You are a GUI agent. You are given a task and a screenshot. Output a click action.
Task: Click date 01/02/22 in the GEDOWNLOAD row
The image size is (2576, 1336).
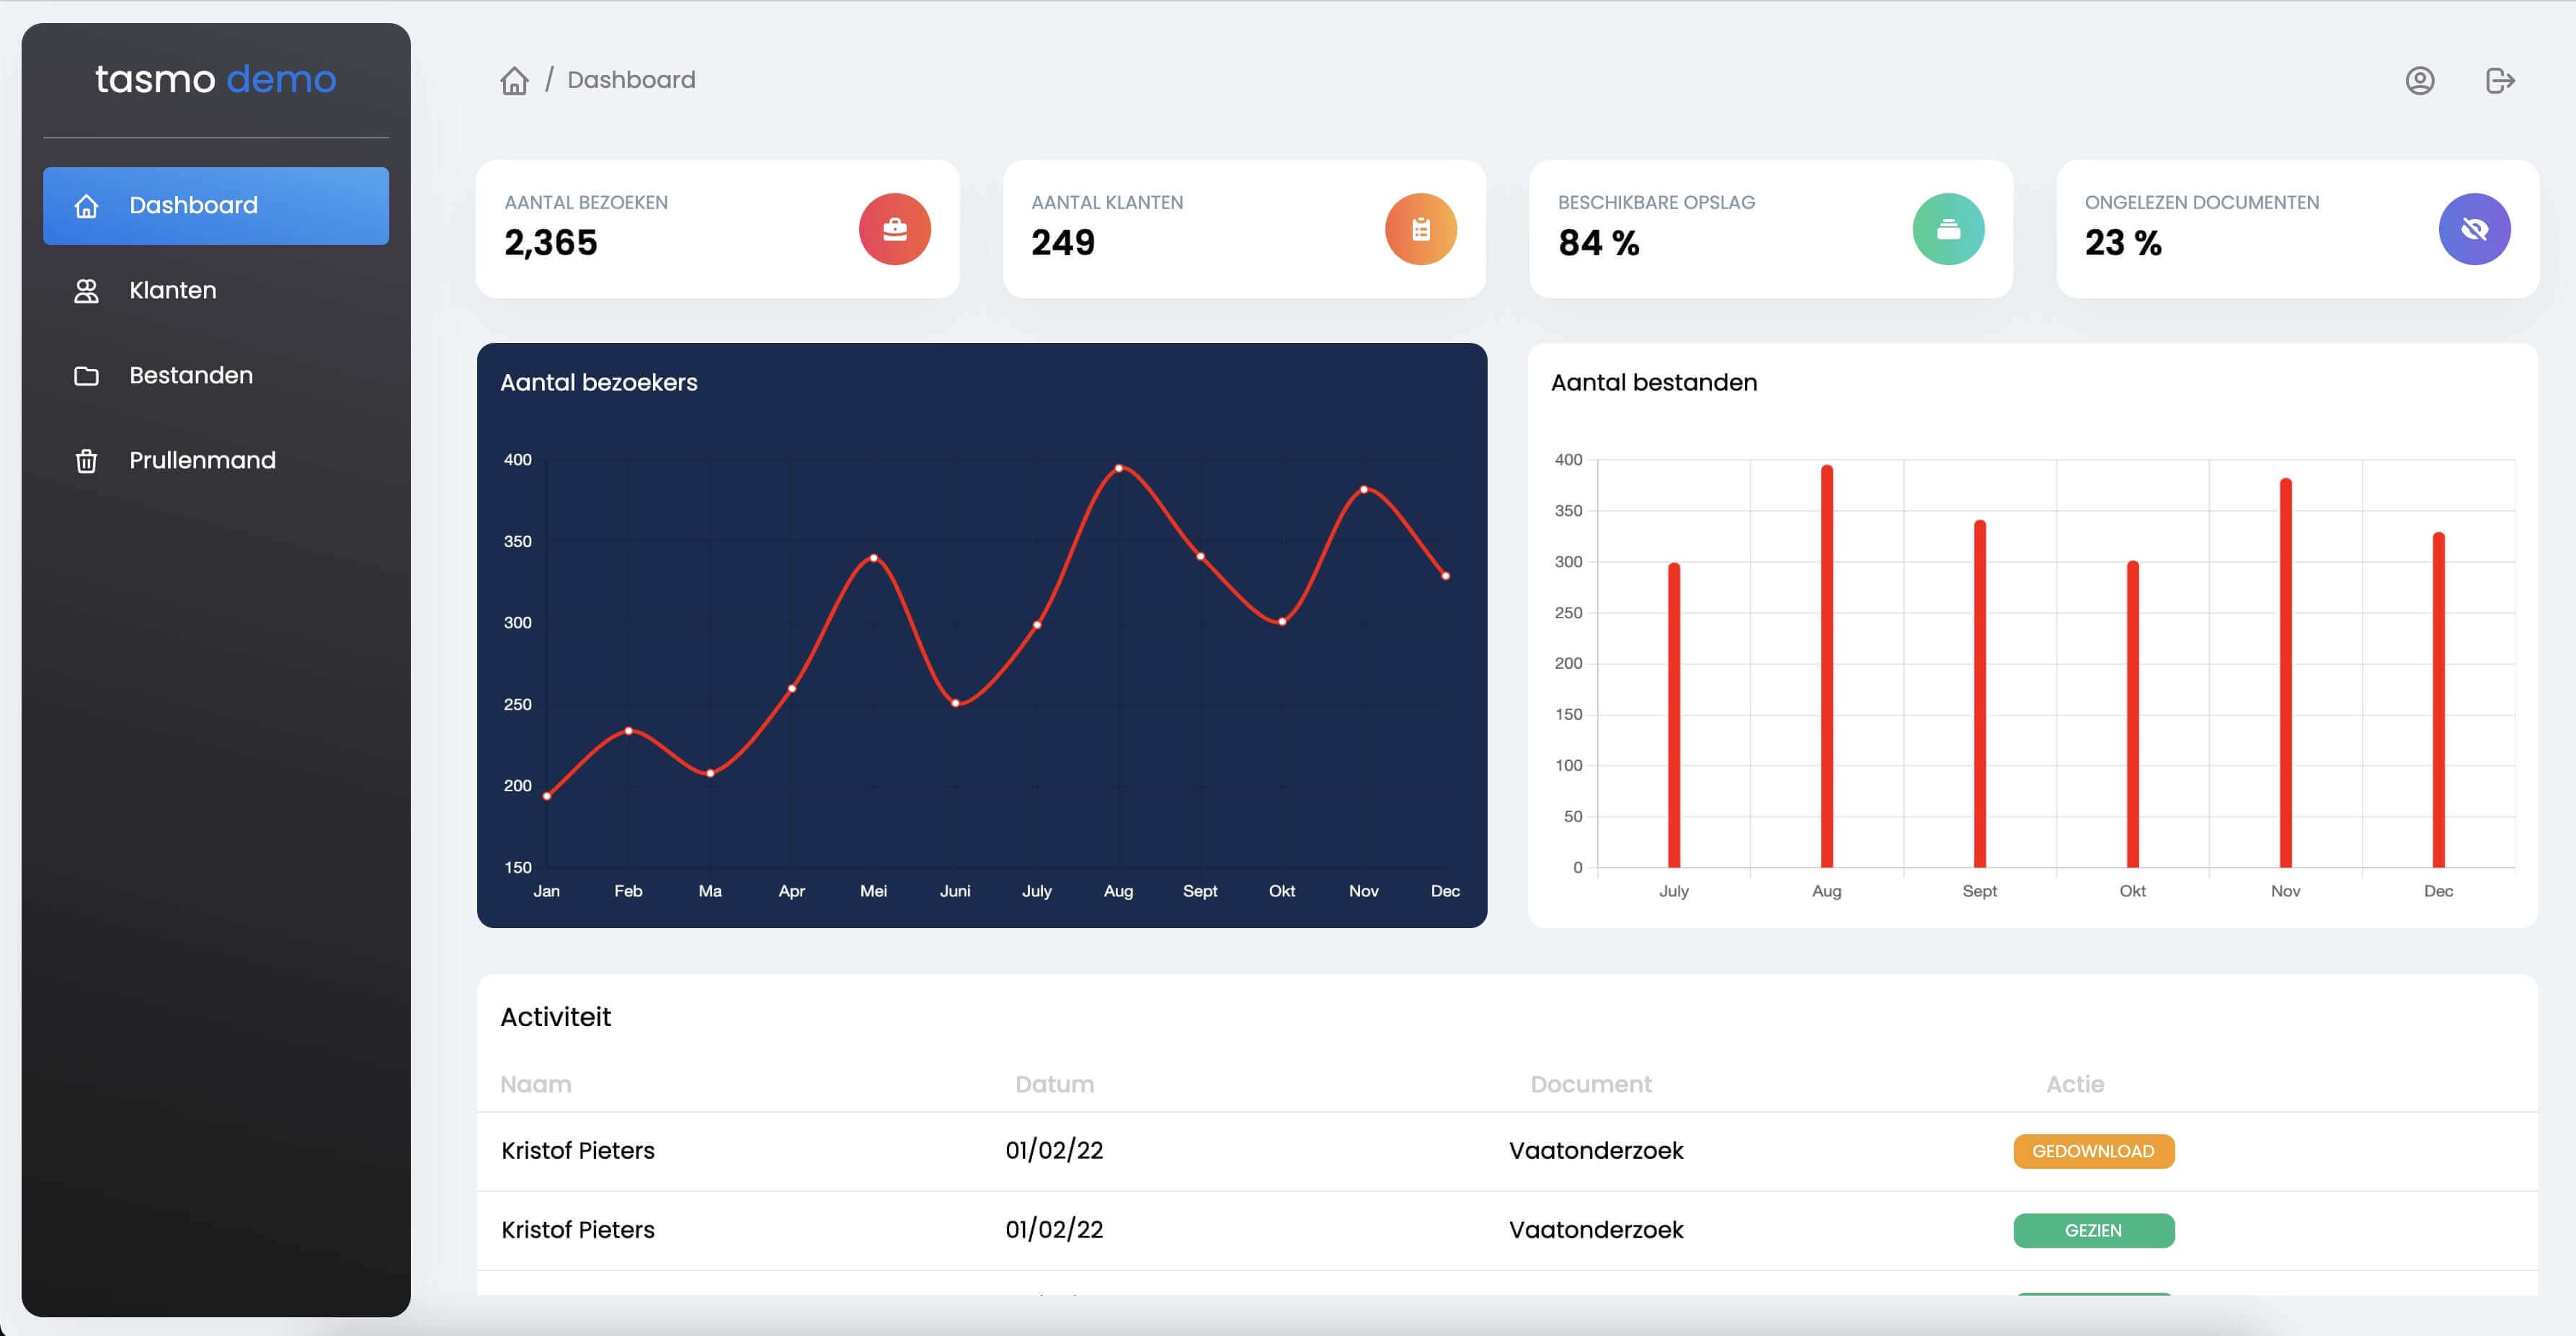1054,1151
